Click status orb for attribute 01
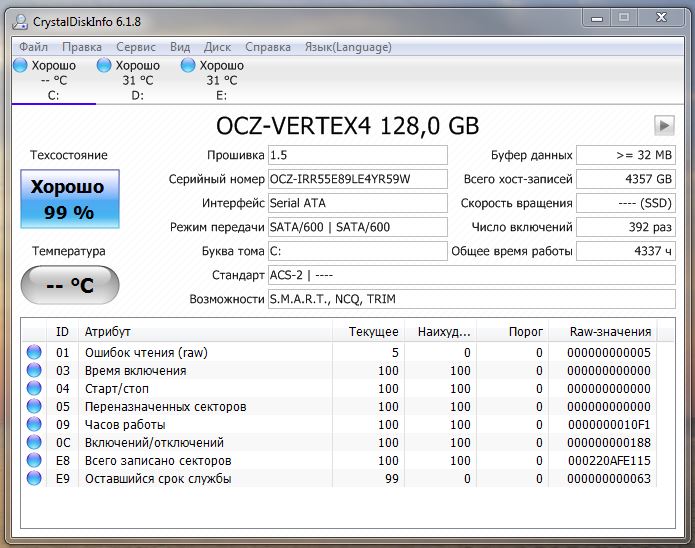695x548 pixels. click(34, 352)
